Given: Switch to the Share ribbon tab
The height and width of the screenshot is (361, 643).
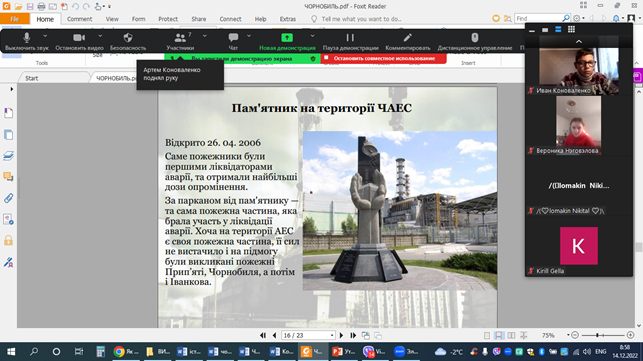Looking at the screenshot, I should [198, 19].
